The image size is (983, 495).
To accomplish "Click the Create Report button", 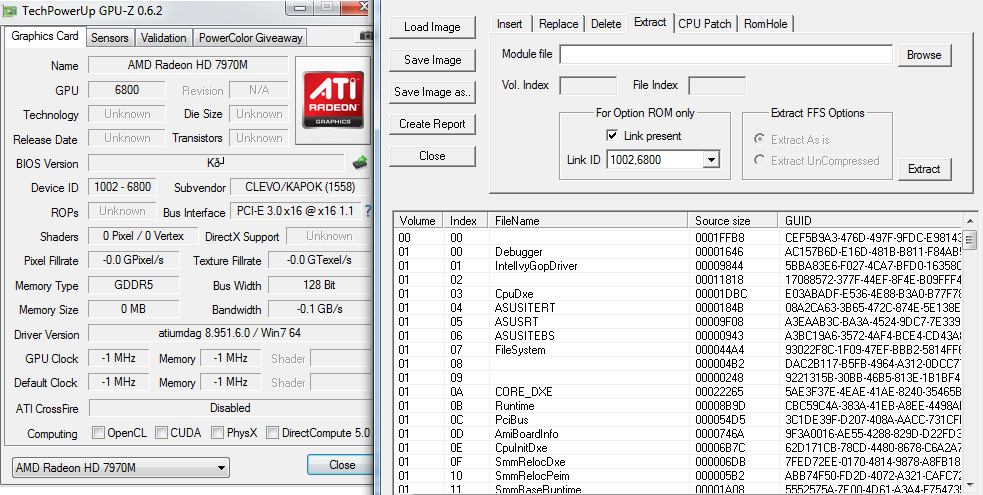I will (432, 123).
